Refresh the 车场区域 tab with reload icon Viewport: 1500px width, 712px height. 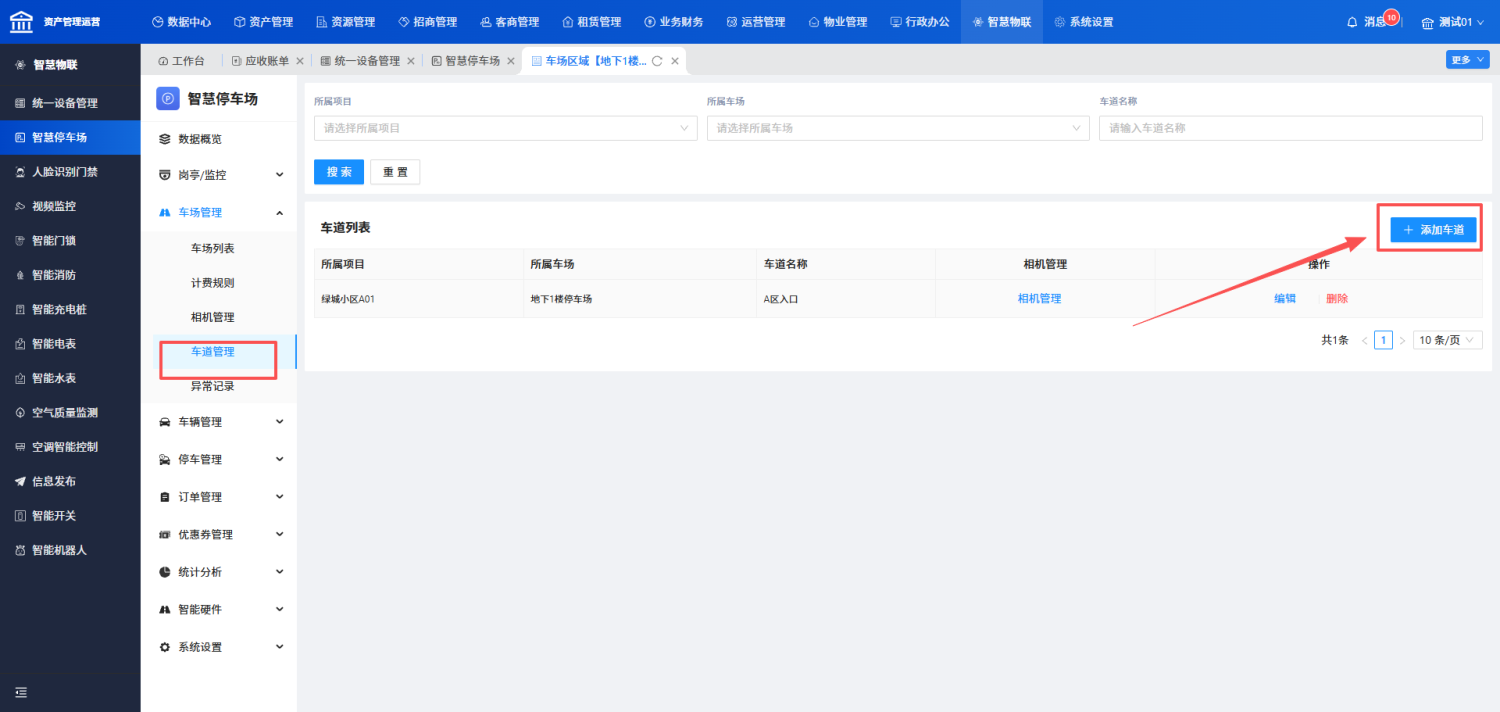pos(657,61)
